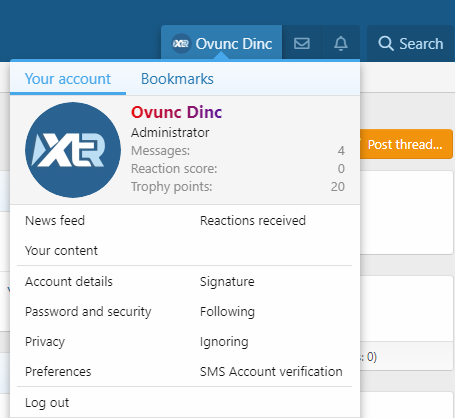Click the Post thread button

(405, 144)
